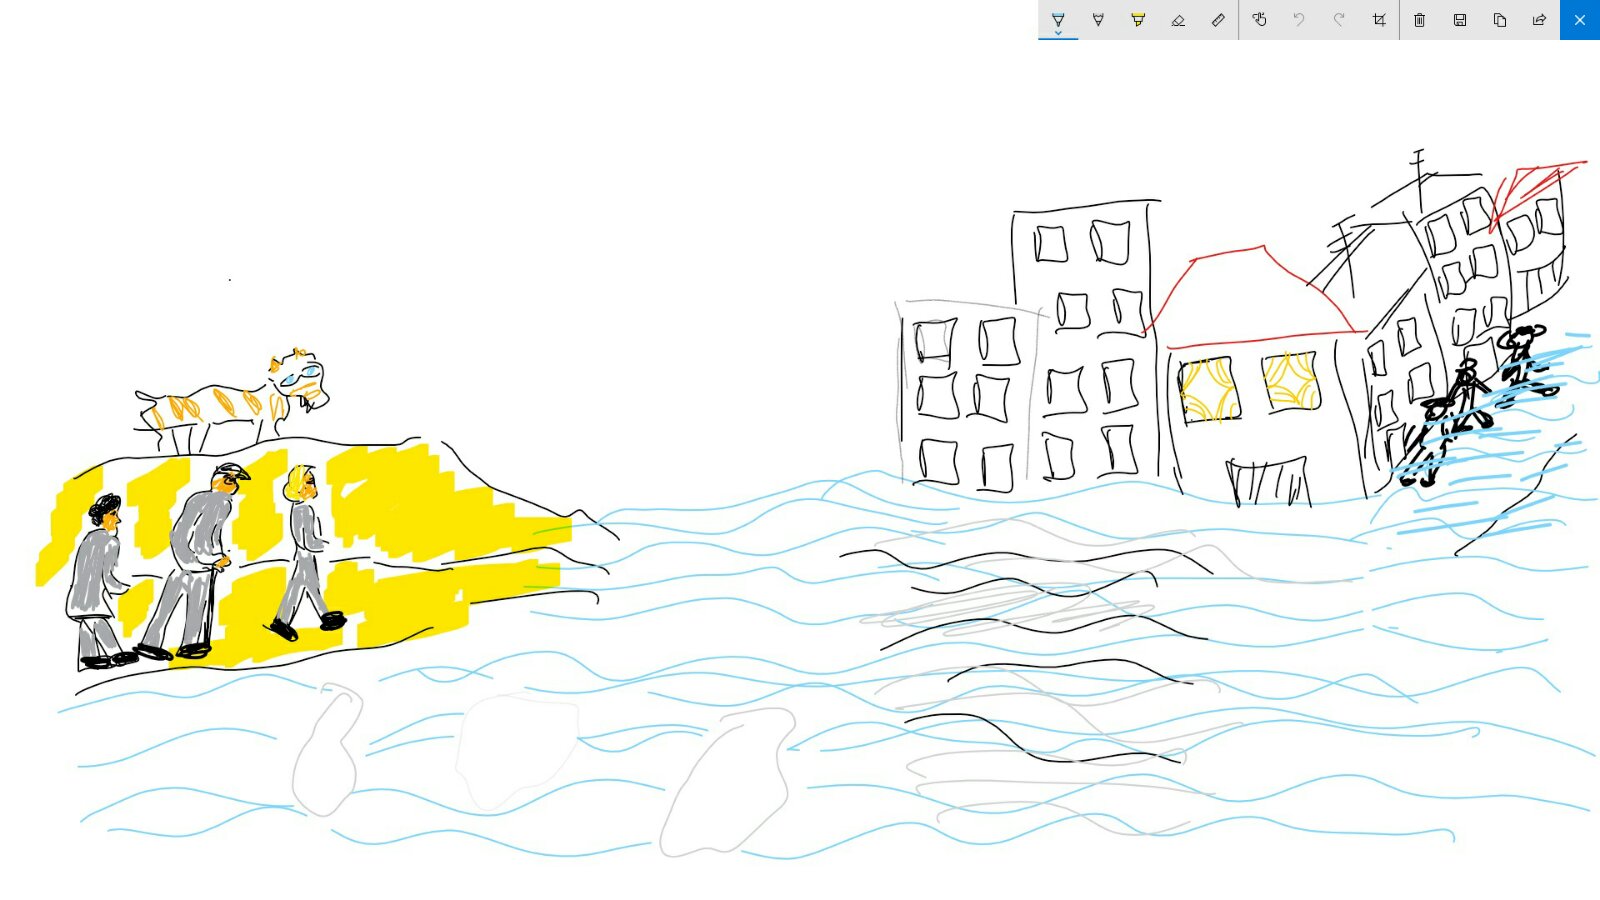Select the eraser tool

[1178, 20]
